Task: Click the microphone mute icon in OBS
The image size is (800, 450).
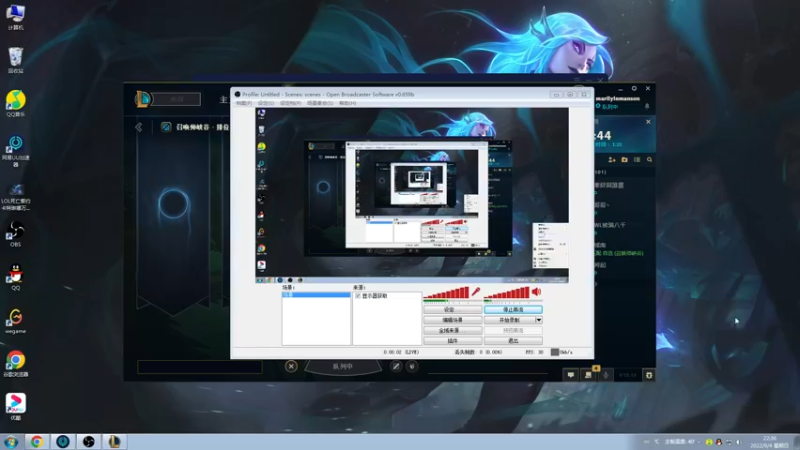Action: coord(476,291)
